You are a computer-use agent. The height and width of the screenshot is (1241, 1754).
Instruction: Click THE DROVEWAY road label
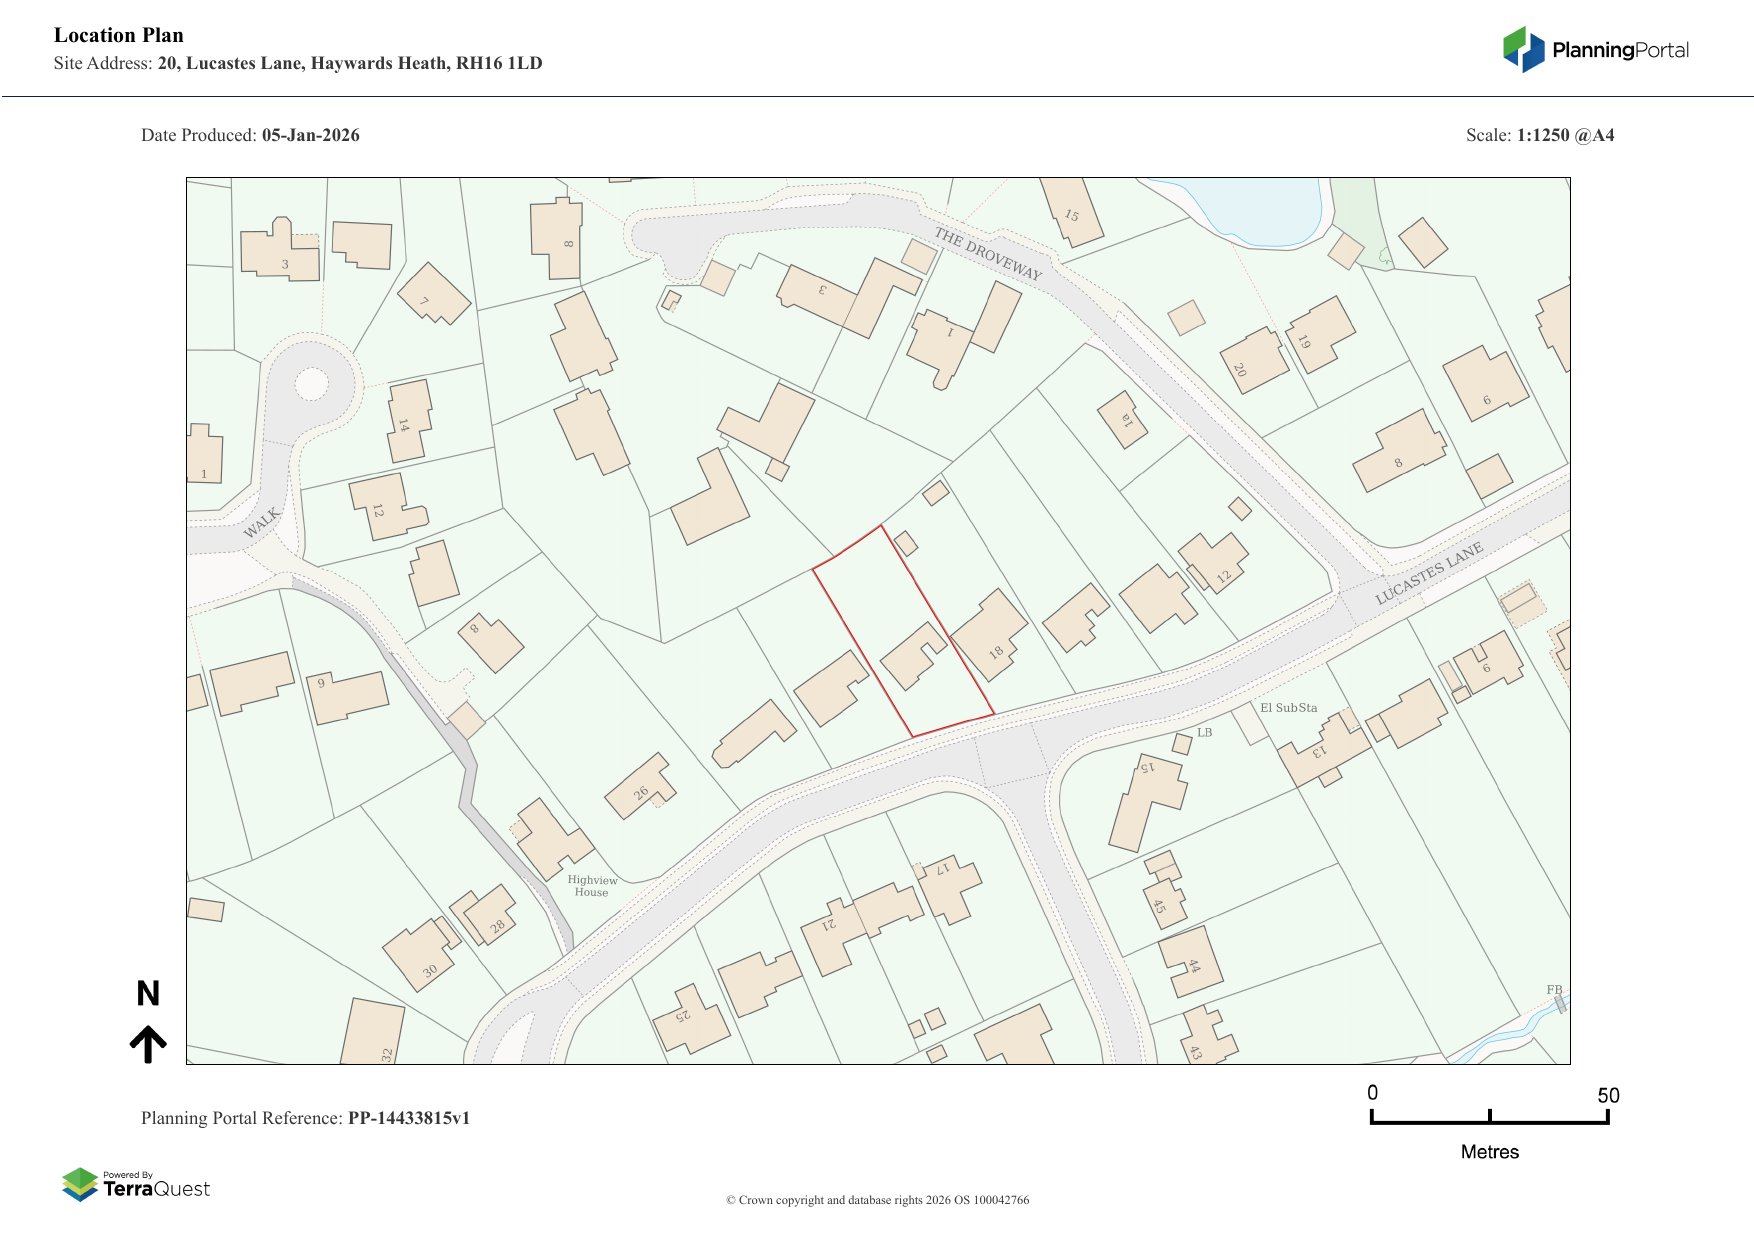coord(987,253)
